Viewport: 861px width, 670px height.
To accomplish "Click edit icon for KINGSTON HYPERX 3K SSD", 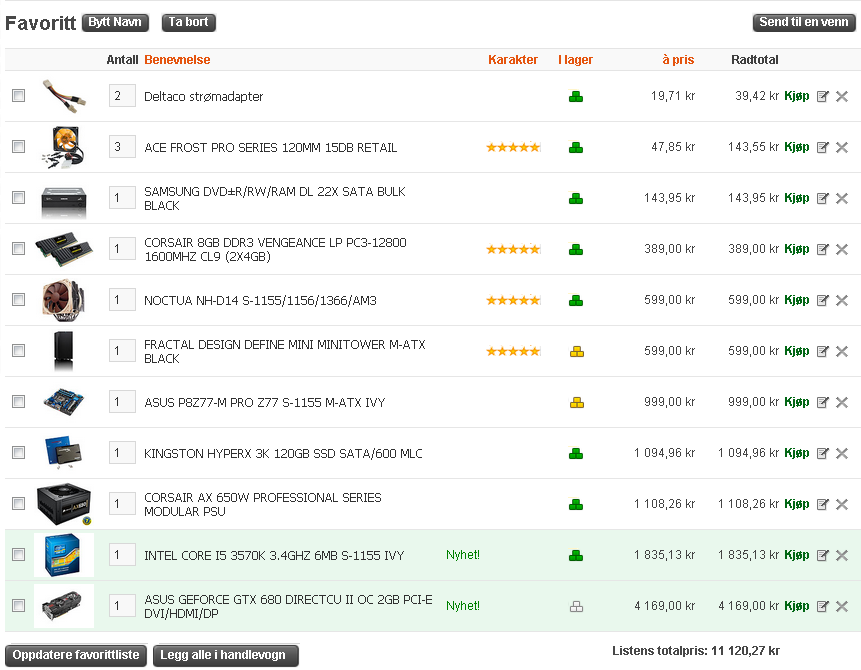I will (x=822, y=453).
